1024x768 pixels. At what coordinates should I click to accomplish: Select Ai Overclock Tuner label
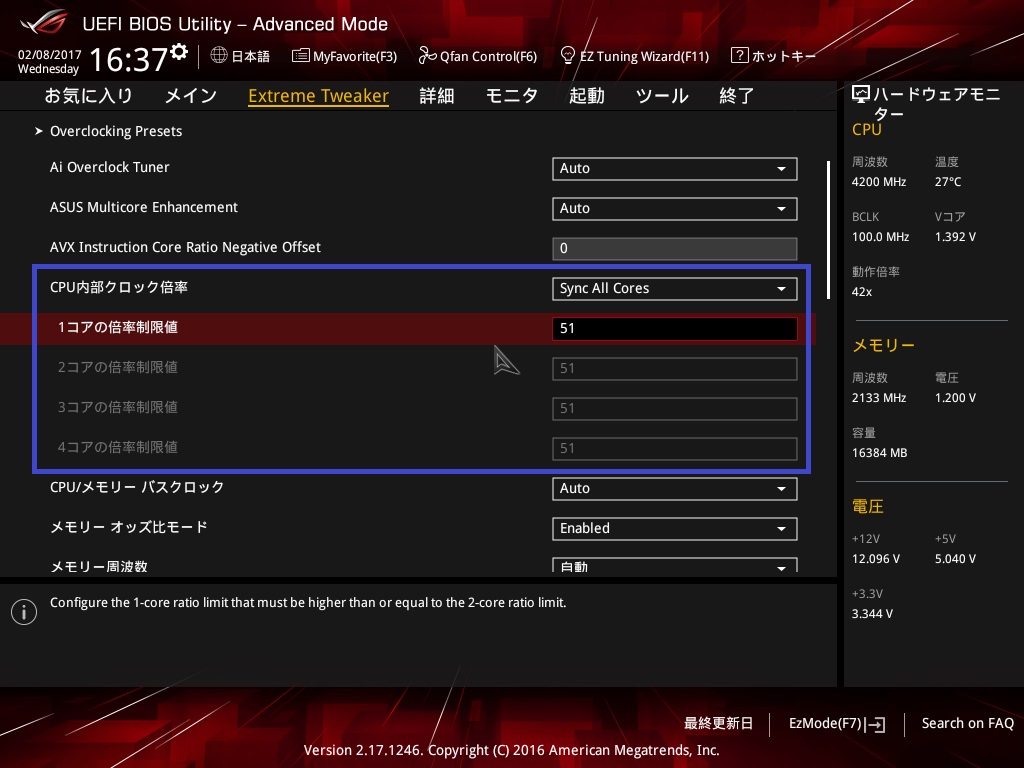pyautogui.click(x=110, y=167)
